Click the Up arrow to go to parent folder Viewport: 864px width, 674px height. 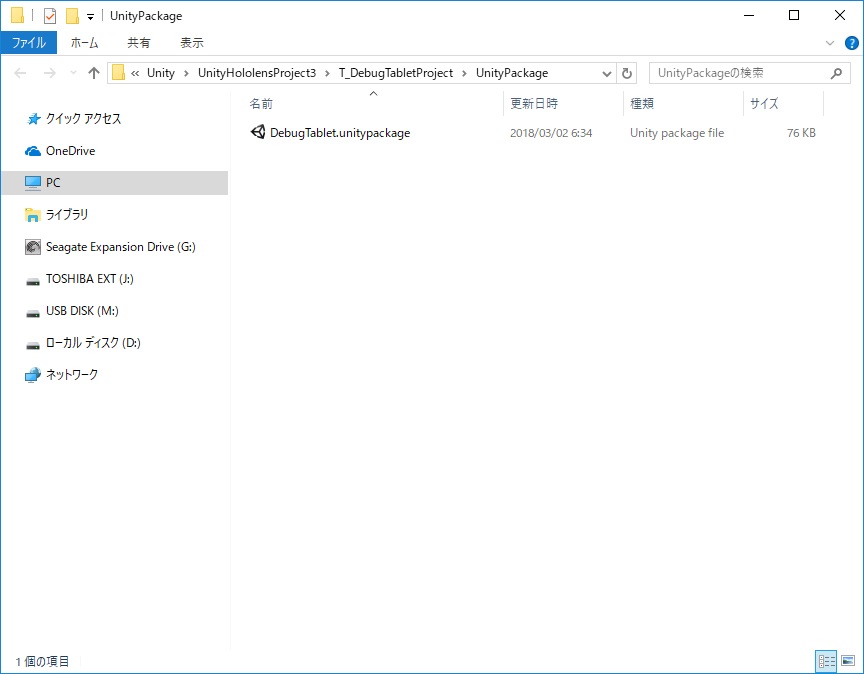tap(93, 73)
